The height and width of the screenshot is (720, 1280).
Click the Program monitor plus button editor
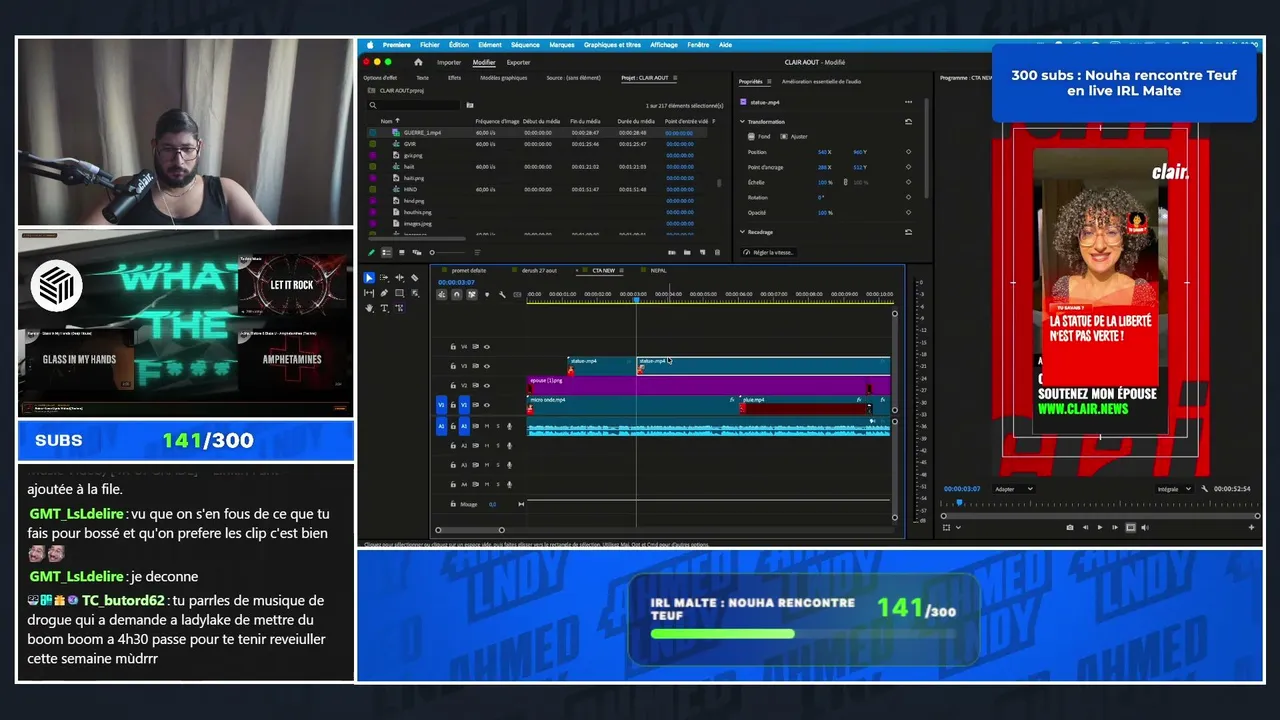[1251, 527]
